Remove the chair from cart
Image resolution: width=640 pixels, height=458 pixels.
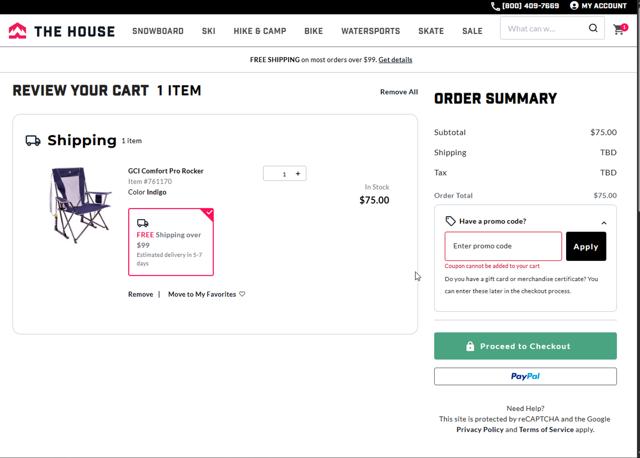pyautogui.click(x=140, y=294)
